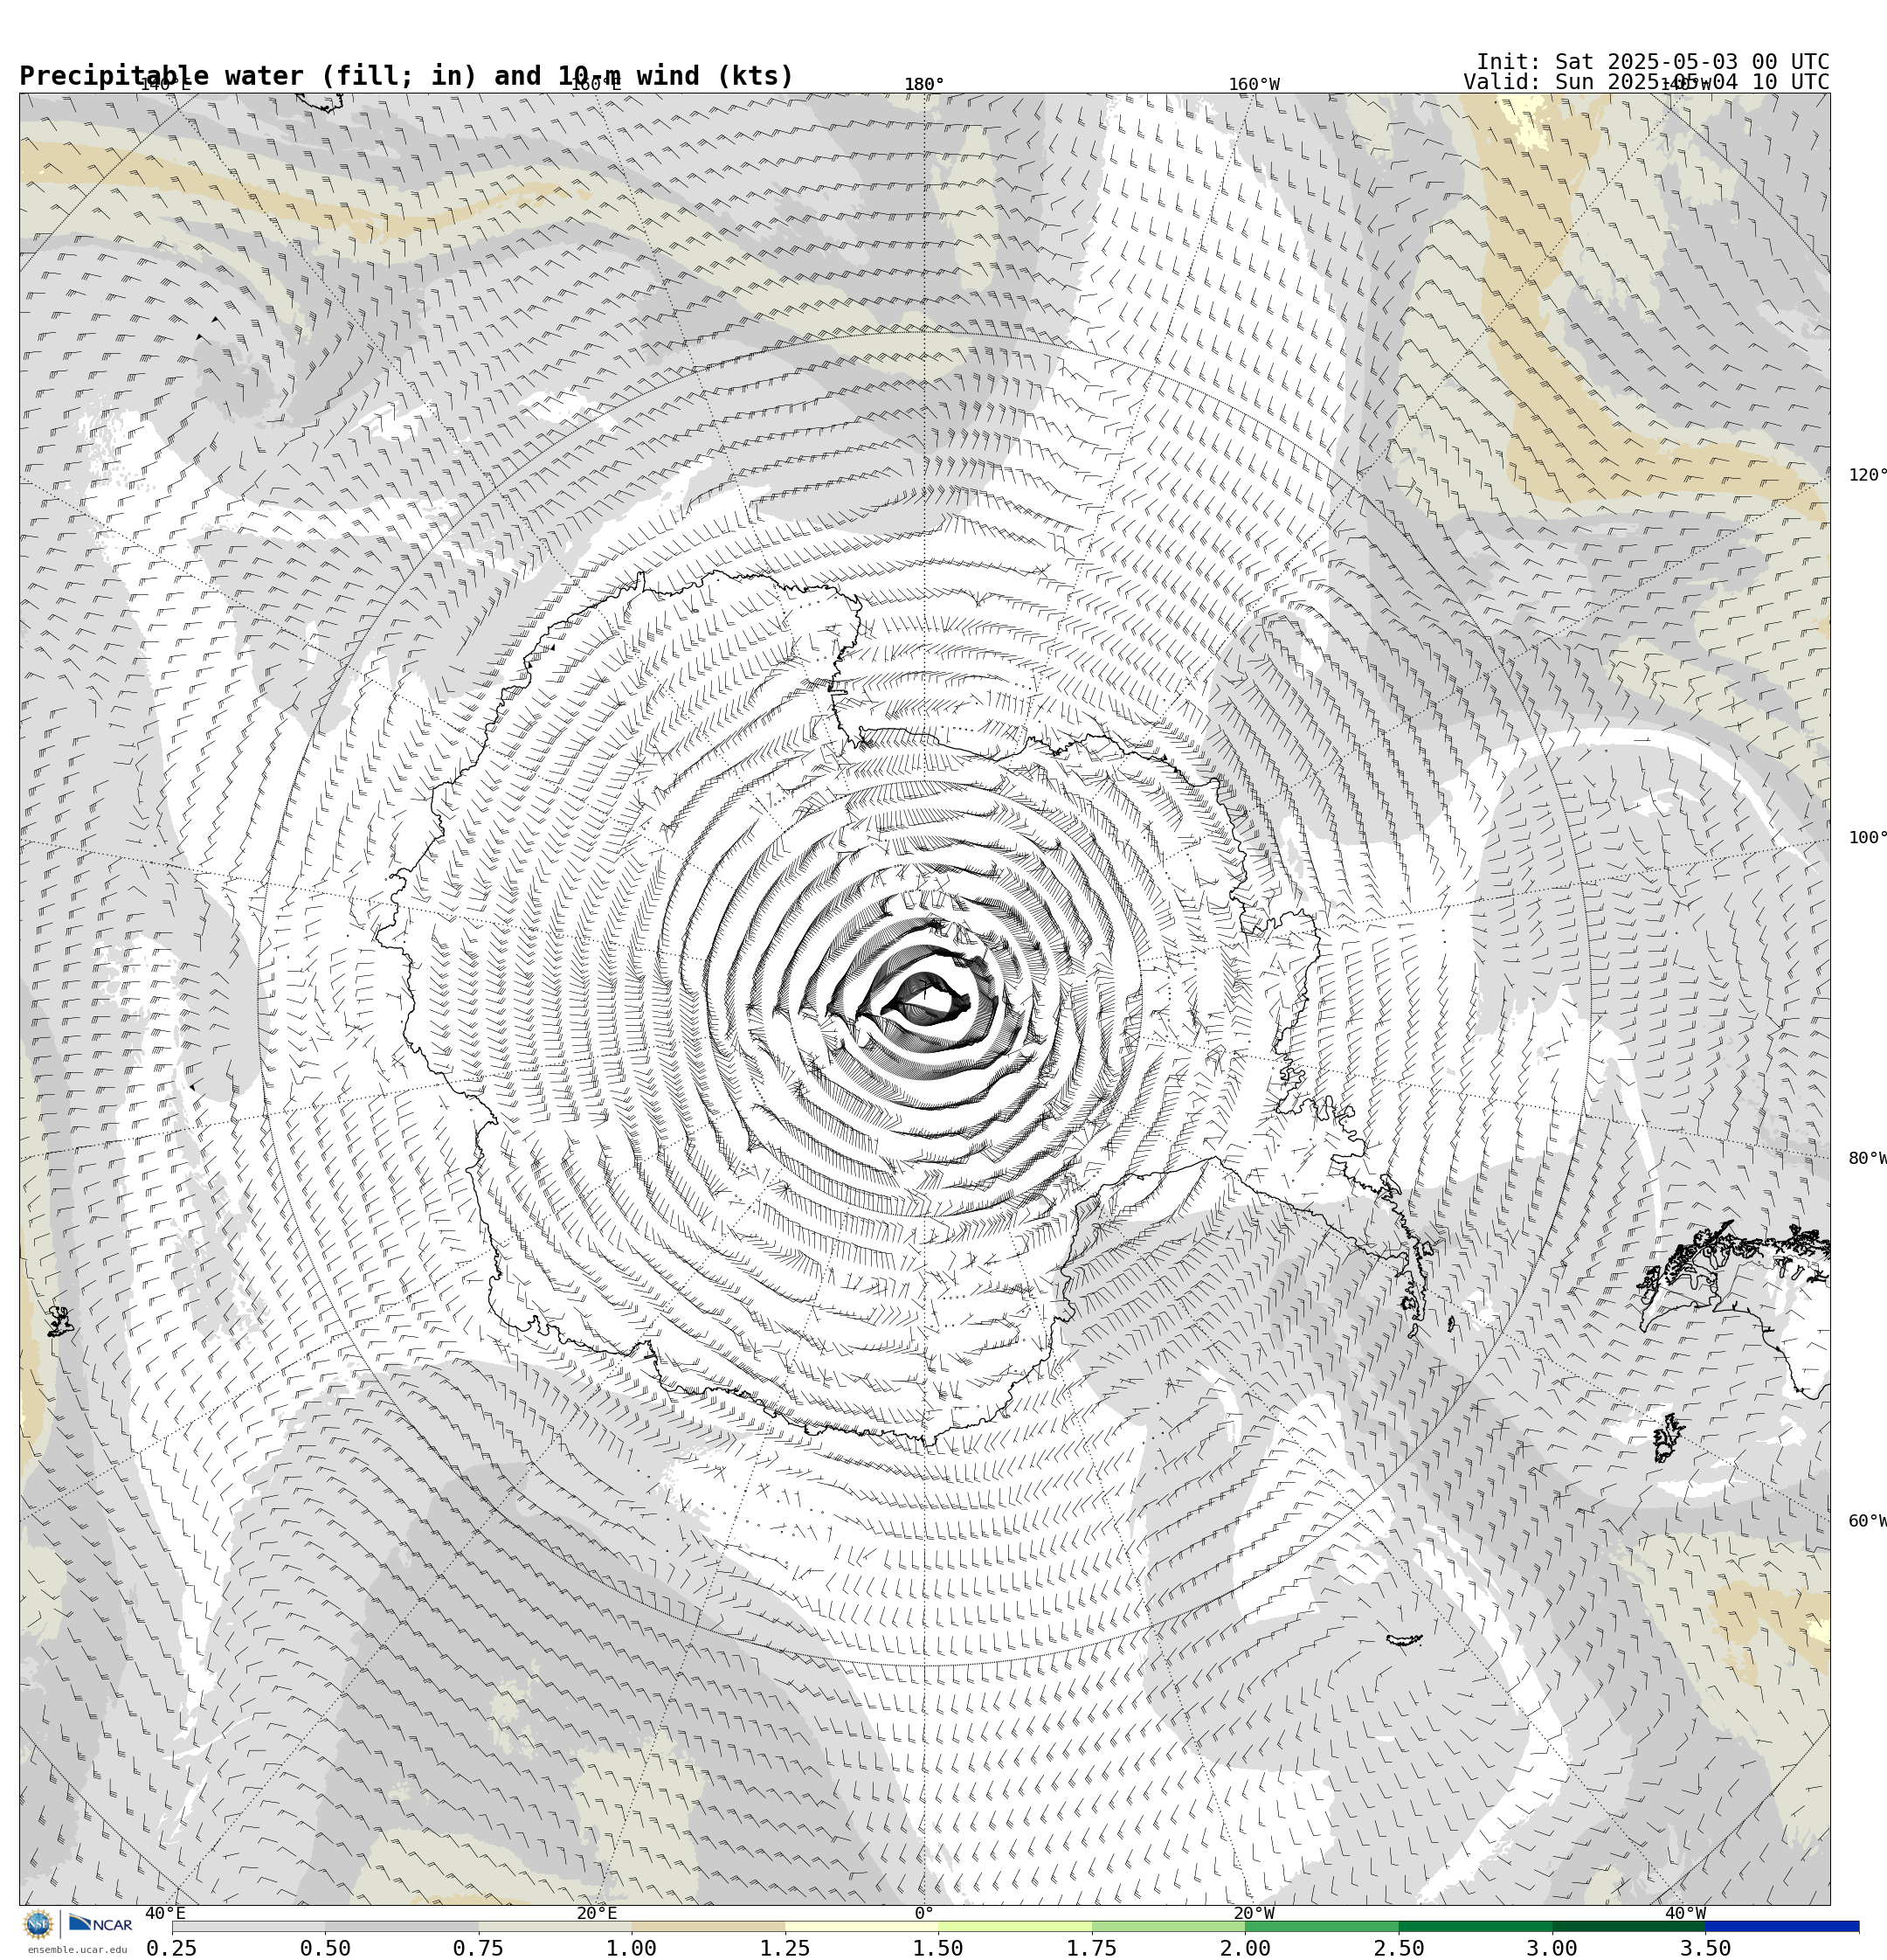
Task: Click the 20°W longitude label at bottom
Action: pyautogui.click(x=1254, y=1914)
